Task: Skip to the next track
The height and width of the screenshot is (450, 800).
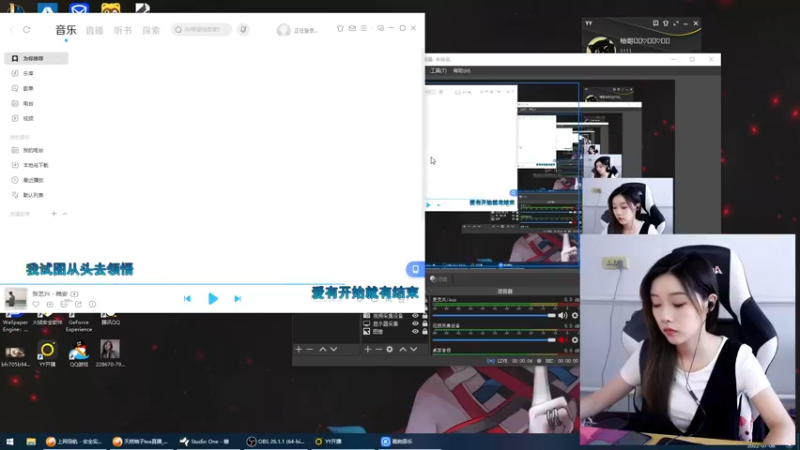Action: 238,298
